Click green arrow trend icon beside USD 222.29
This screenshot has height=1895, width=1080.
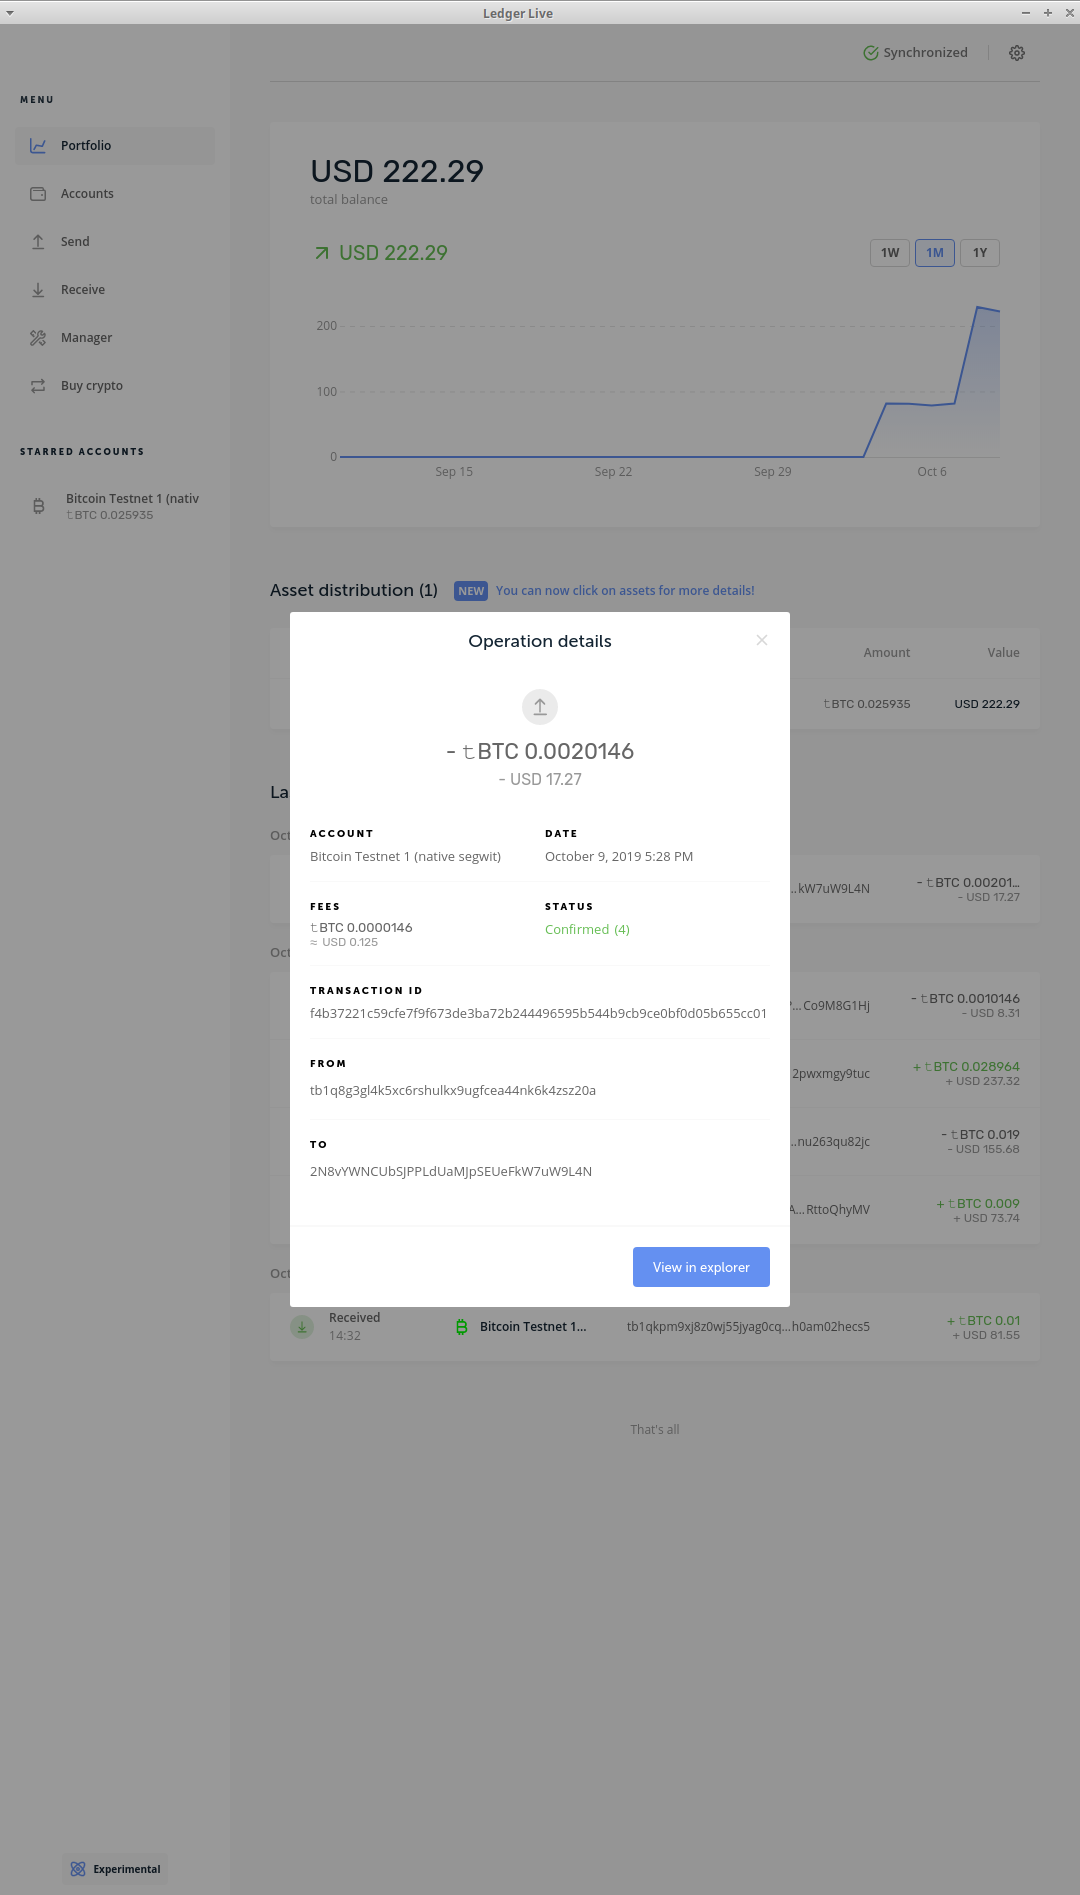click(322, 254)
